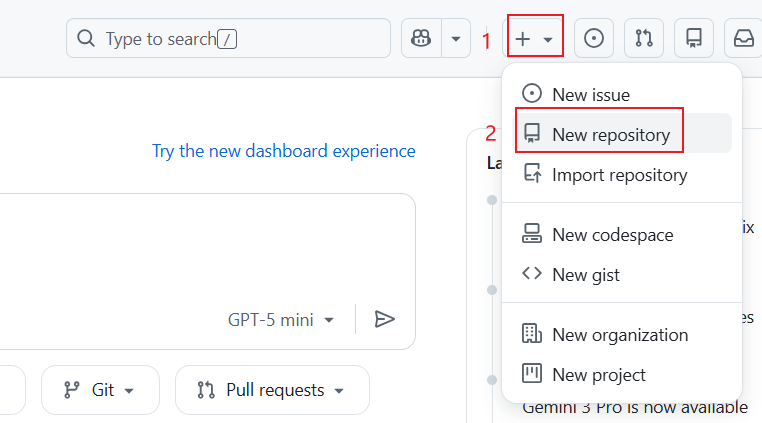Image resolution: width=762 pixels, height=423 pixels.
Task: Choose New codespace from menu
Action: click(612, 235)
